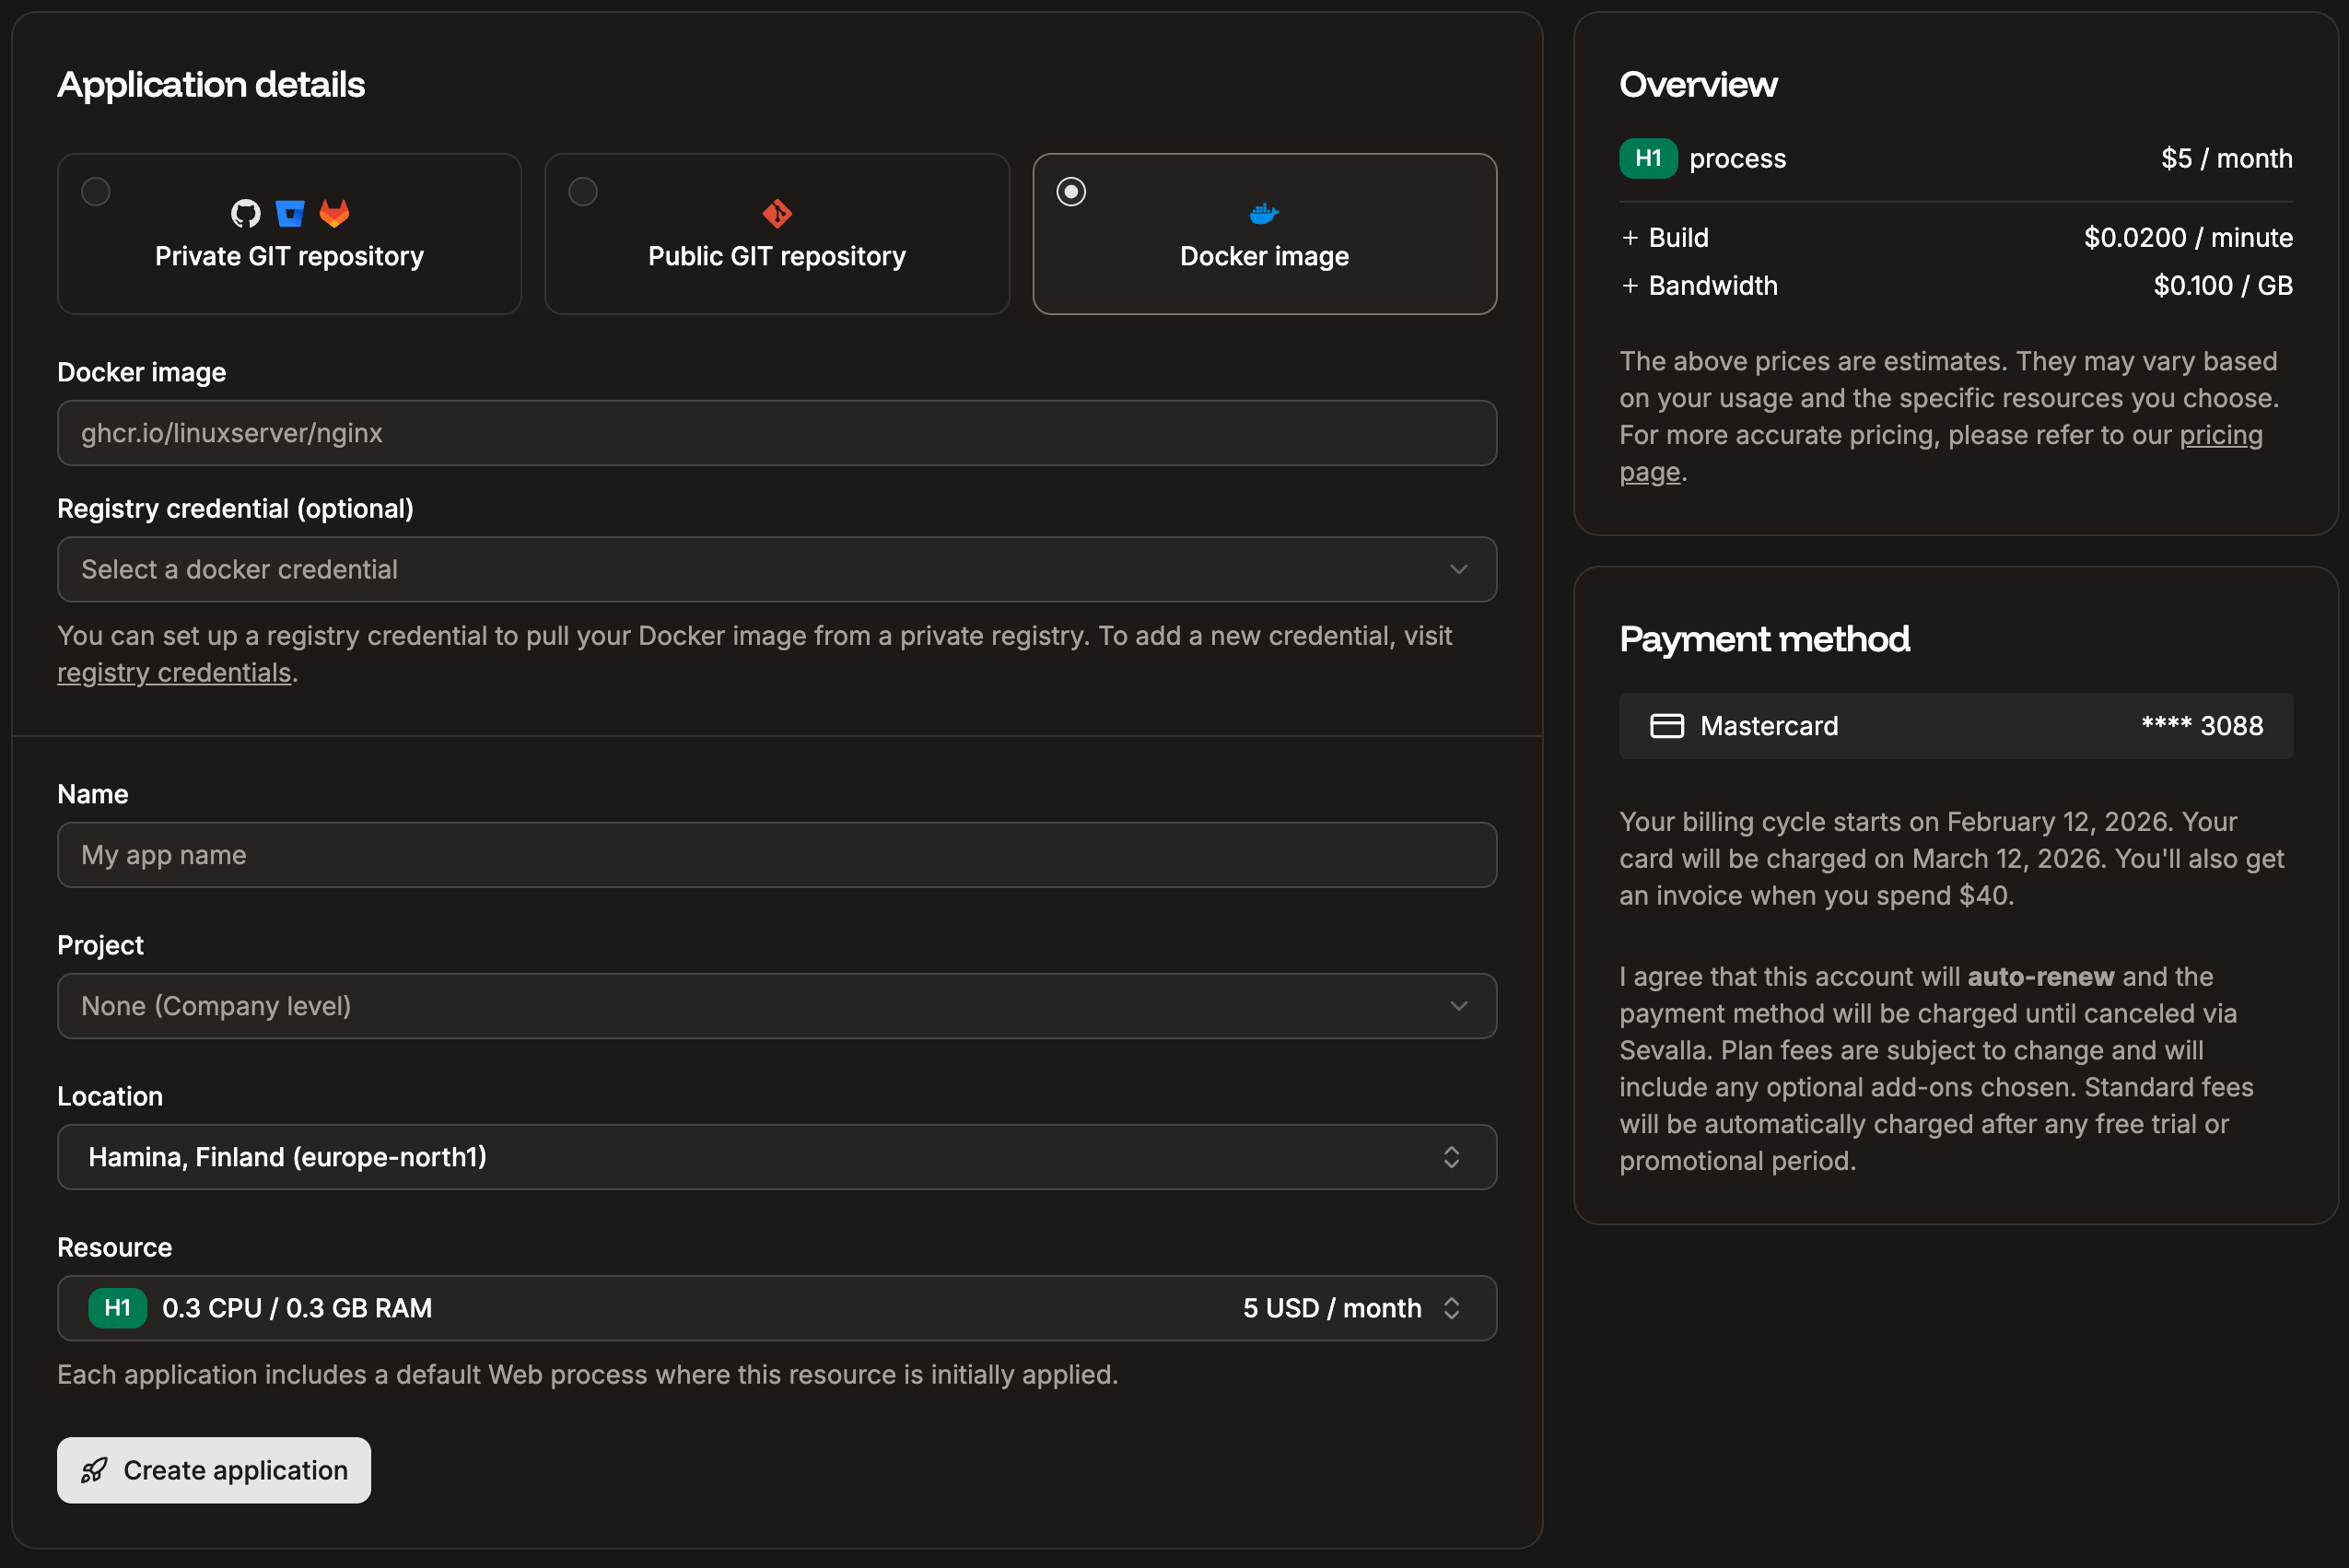Click the credit card icon in Payment method
This screenshot has width=2349, height=1568.
coord(1666,726)
